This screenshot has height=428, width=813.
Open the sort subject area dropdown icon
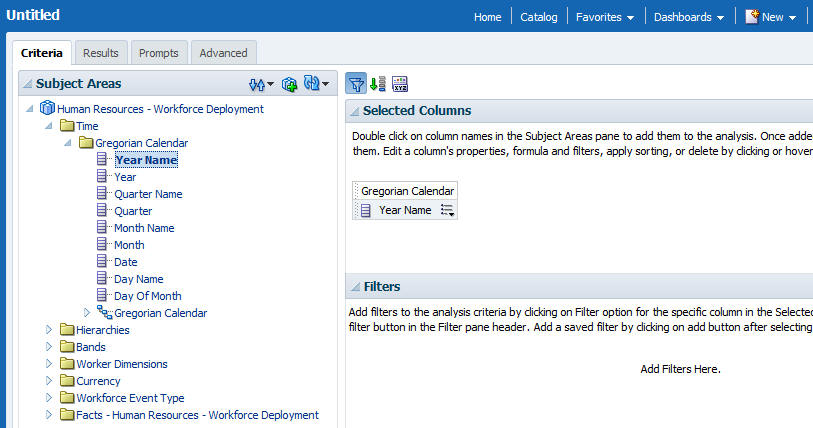click(x=261, y=84)
